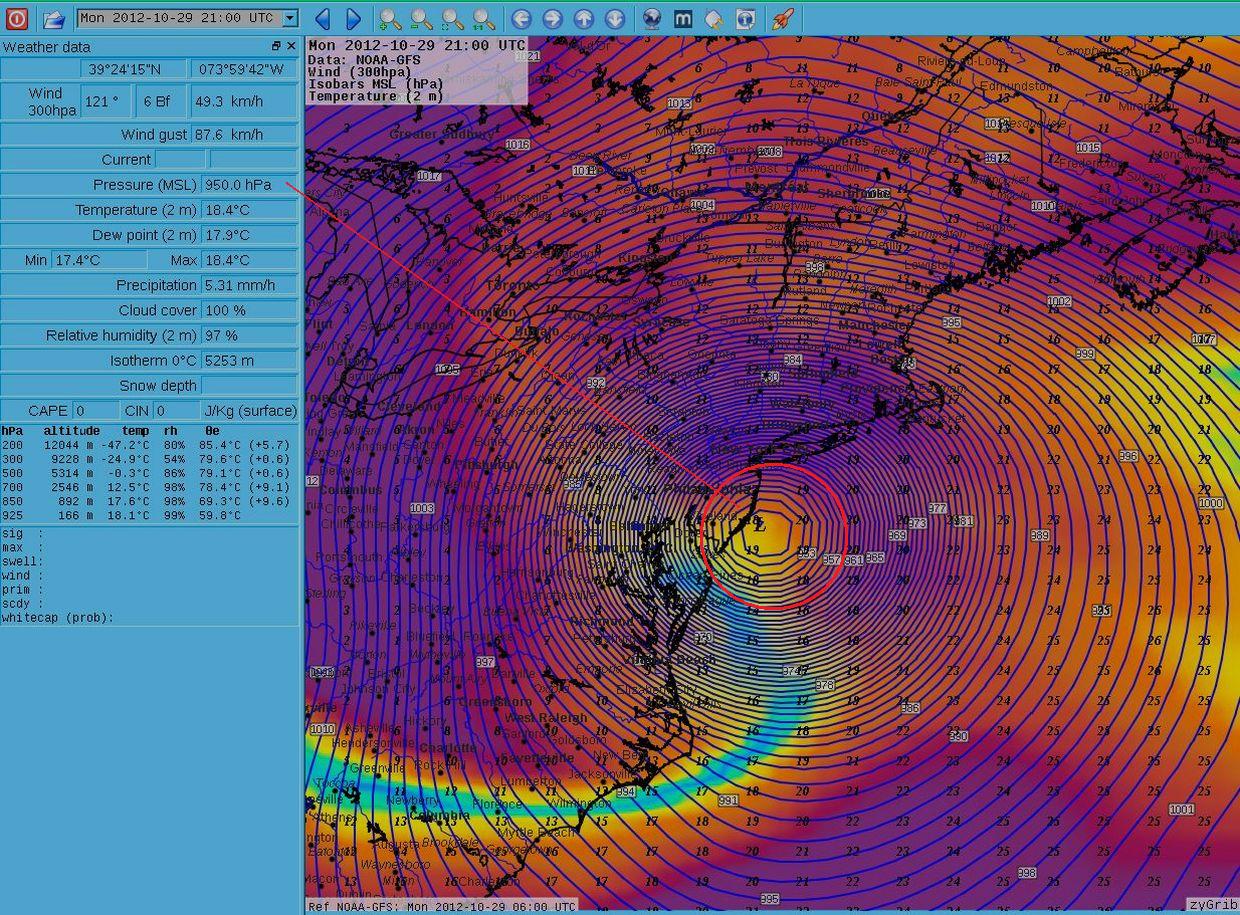Image resolution: width=1240 pixels, height=915 pixels.
Task: Click the rocket animation icon
Action: tap(782, 18)
